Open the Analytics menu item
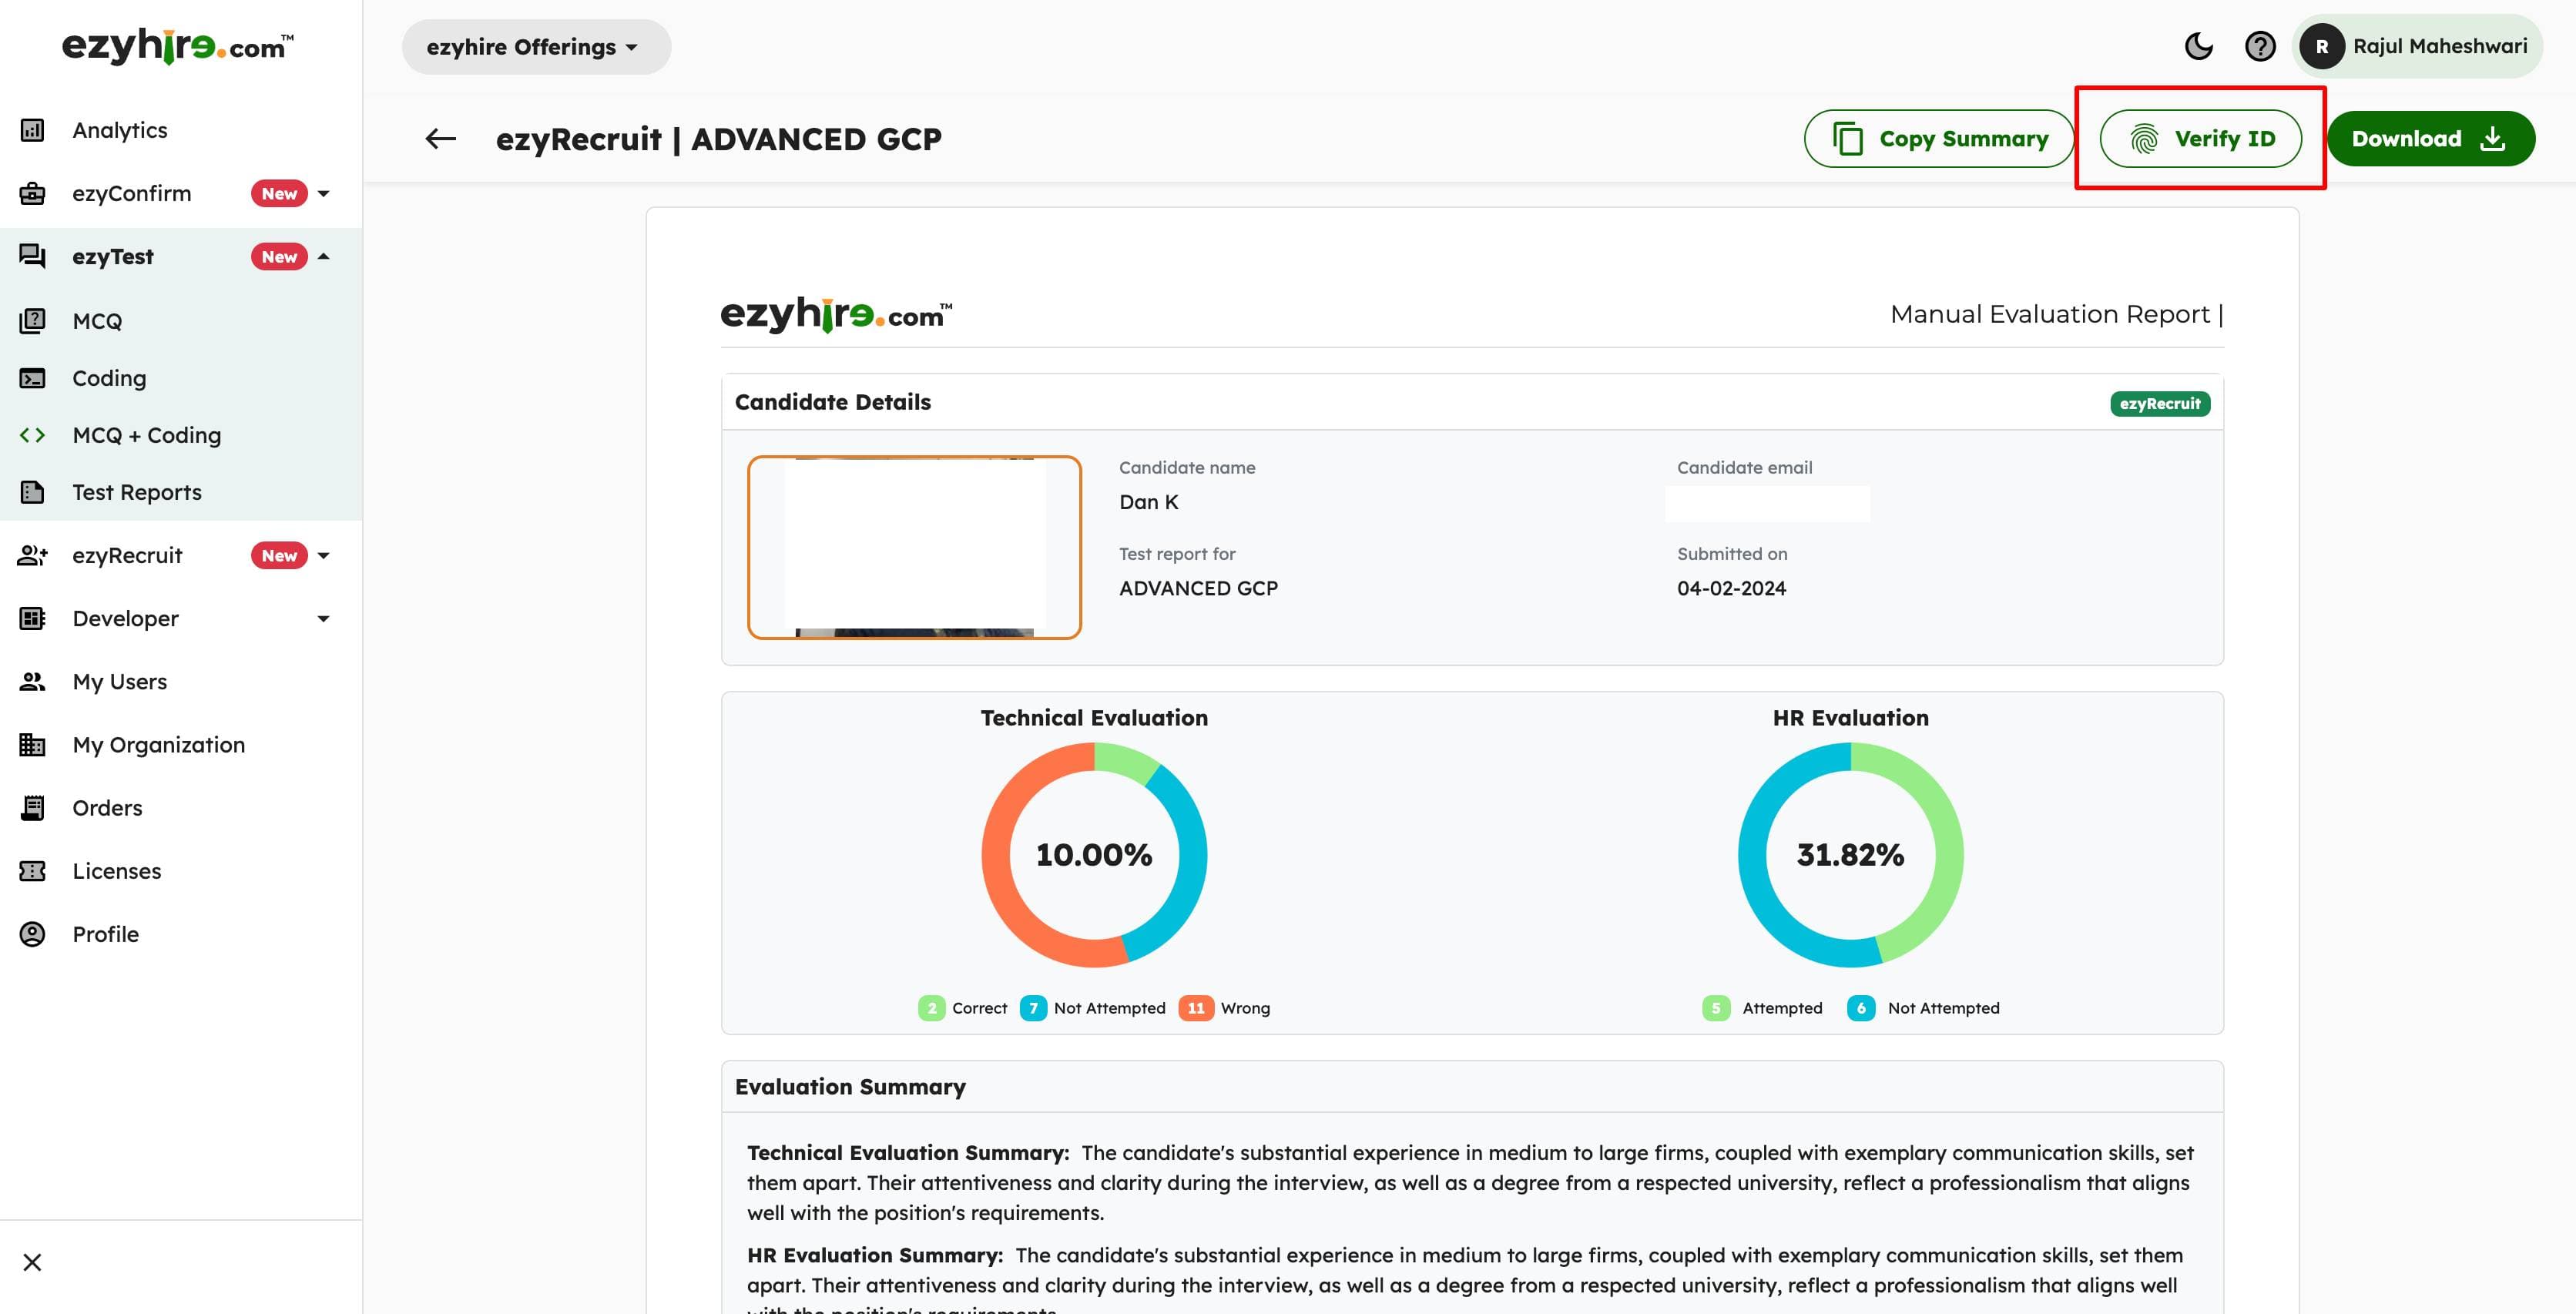Image resolution: width=2576 pixels, height=1314 pixels. point(181,130)
